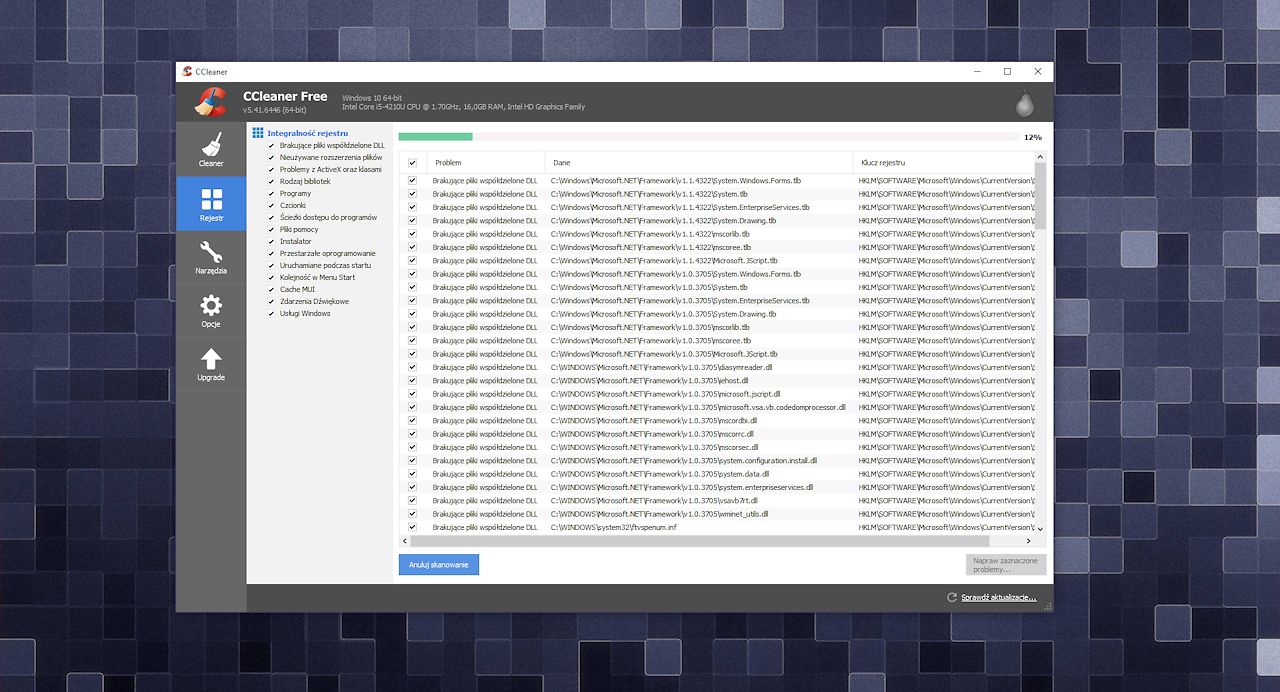Select the Programy category label
This screenshot has width=1280, height=692.
point(295,193)
